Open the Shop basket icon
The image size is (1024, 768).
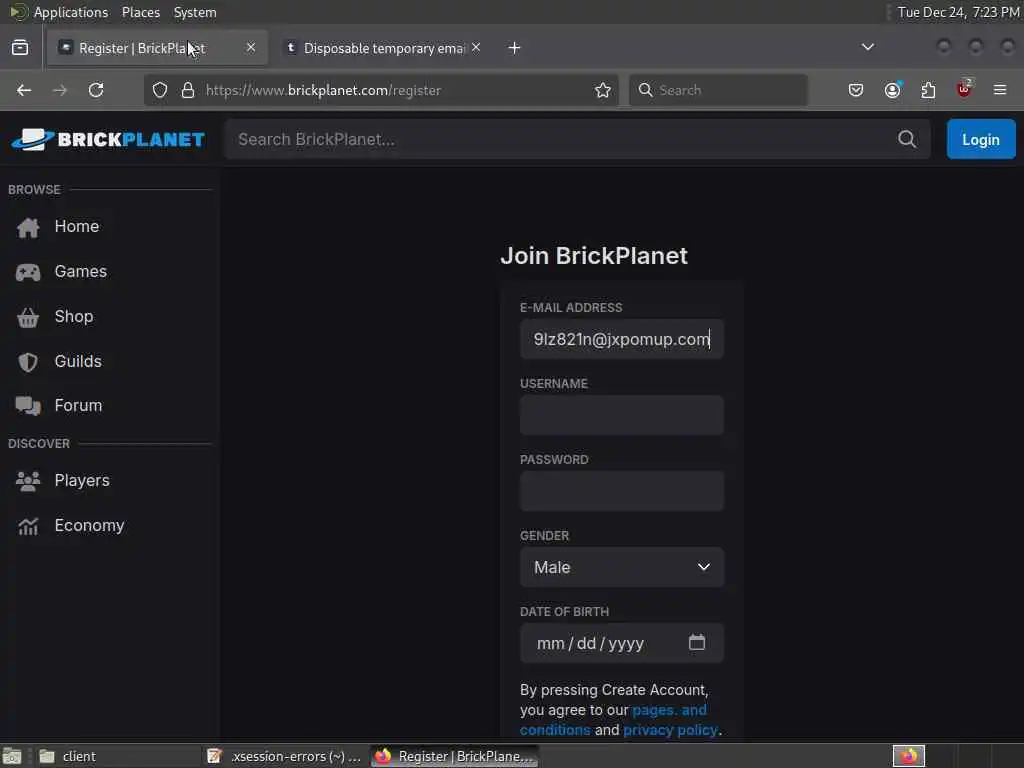coord(28,317)
